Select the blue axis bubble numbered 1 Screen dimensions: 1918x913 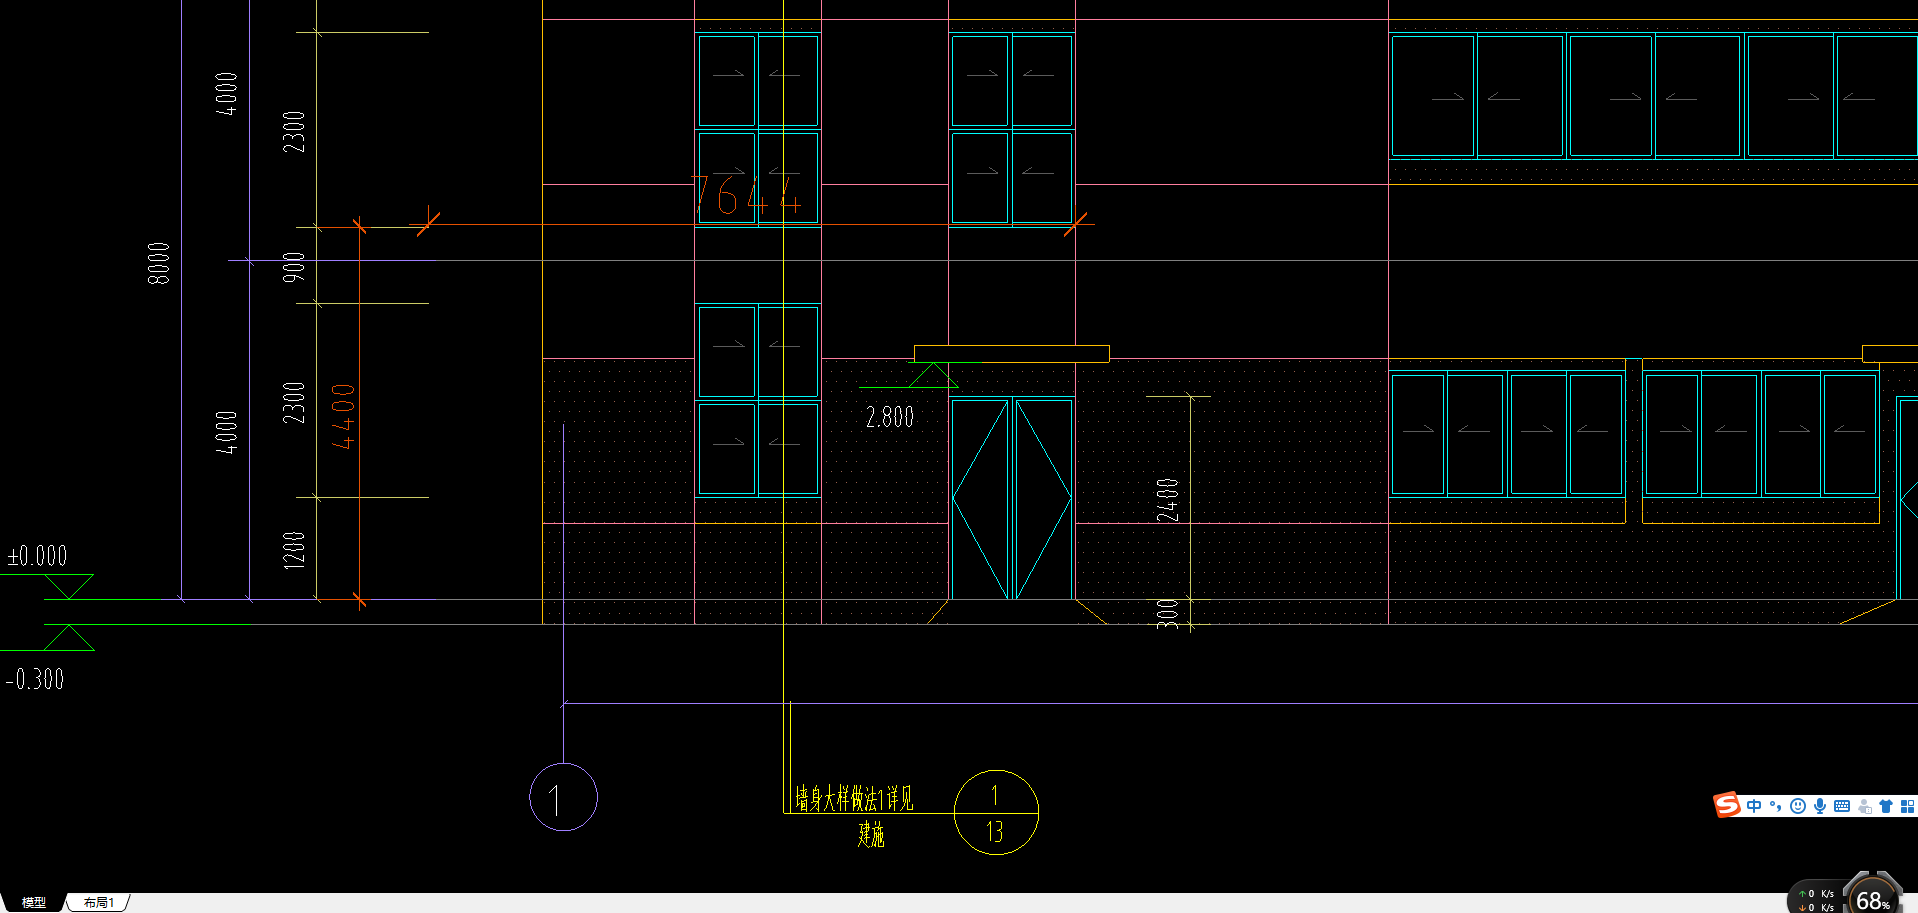(563, 797)
